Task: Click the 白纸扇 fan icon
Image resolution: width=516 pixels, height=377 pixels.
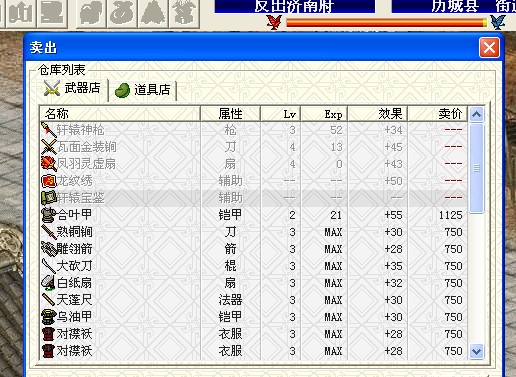Action: tap(49, 283)
